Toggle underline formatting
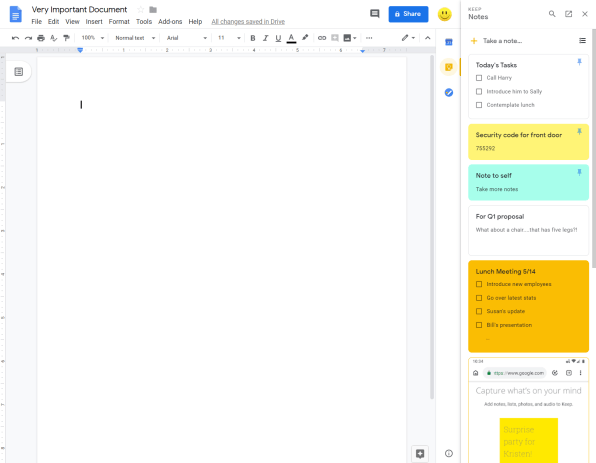This screenshot has width=596, height=463. click(278, 38)
